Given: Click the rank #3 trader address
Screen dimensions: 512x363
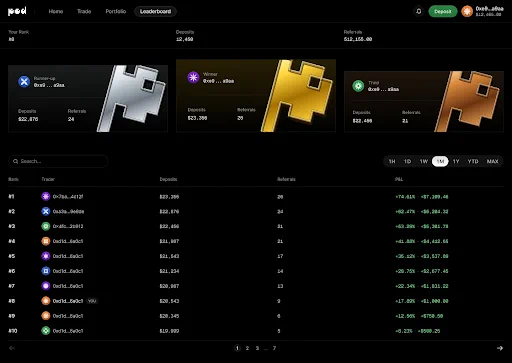Looking at the screenshot, I should 68,226.
